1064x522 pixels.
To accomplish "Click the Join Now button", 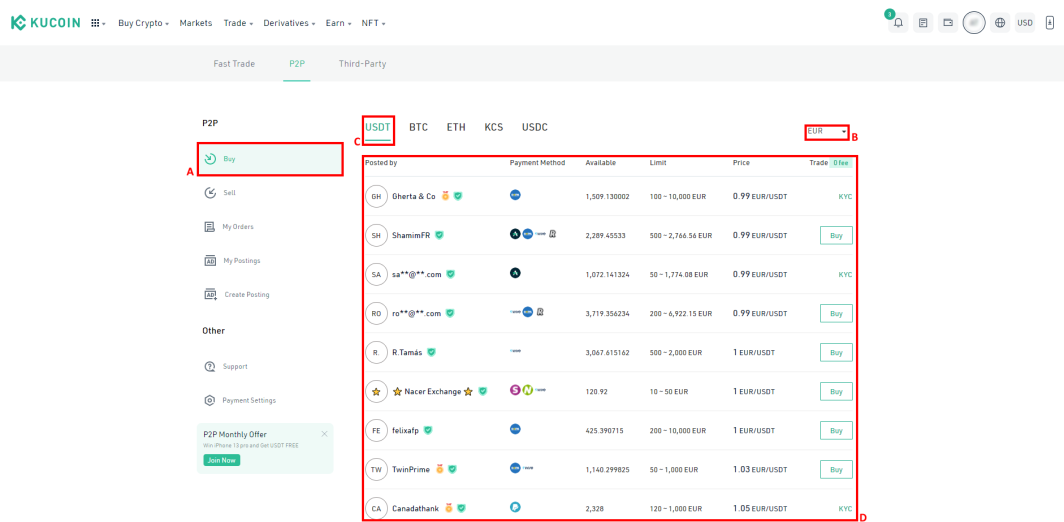I will [x=221, y=460].
